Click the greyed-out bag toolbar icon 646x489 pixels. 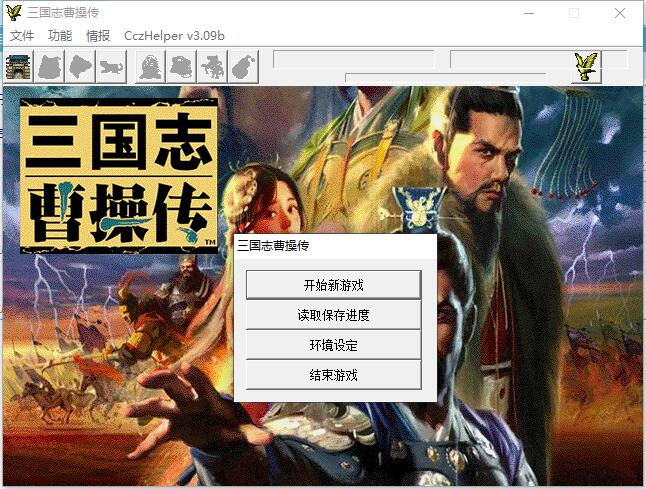click(49, 67)
